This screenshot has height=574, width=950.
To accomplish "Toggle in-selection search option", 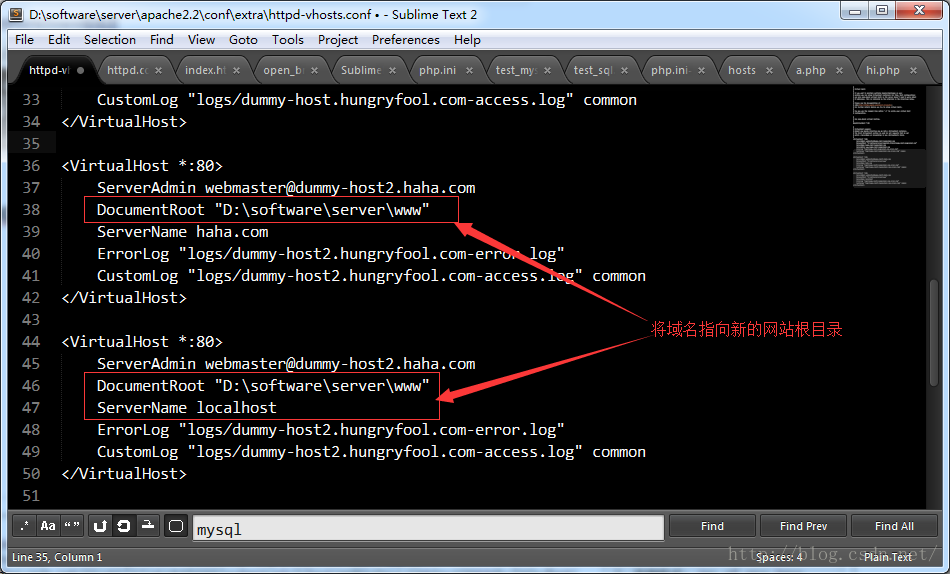I will point(148,526).
